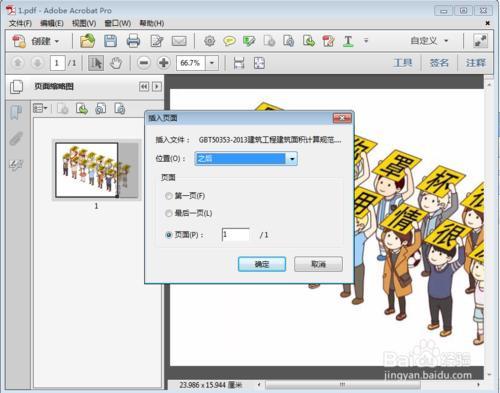This screenshot has height=393, width=500.
Task: Click the page number input in dialog
Action: tap(236, 235)
